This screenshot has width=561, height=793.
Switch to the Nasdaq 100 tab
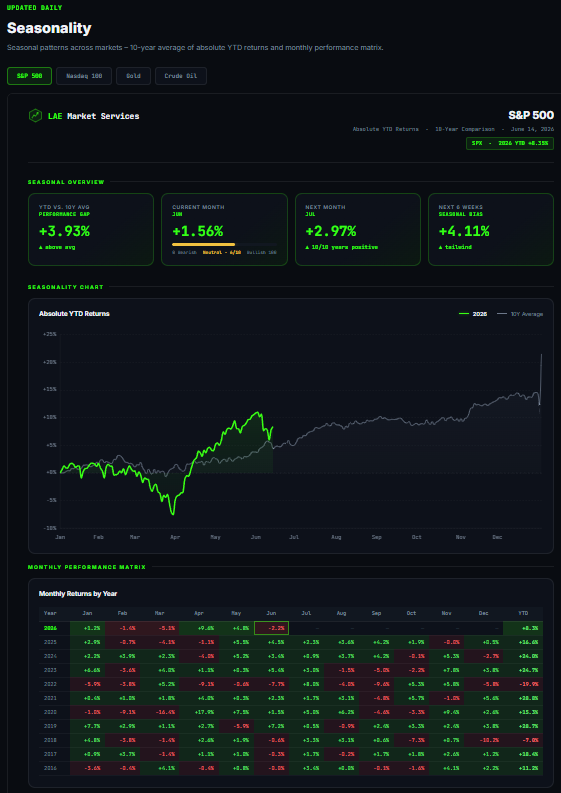pos(84,76)
